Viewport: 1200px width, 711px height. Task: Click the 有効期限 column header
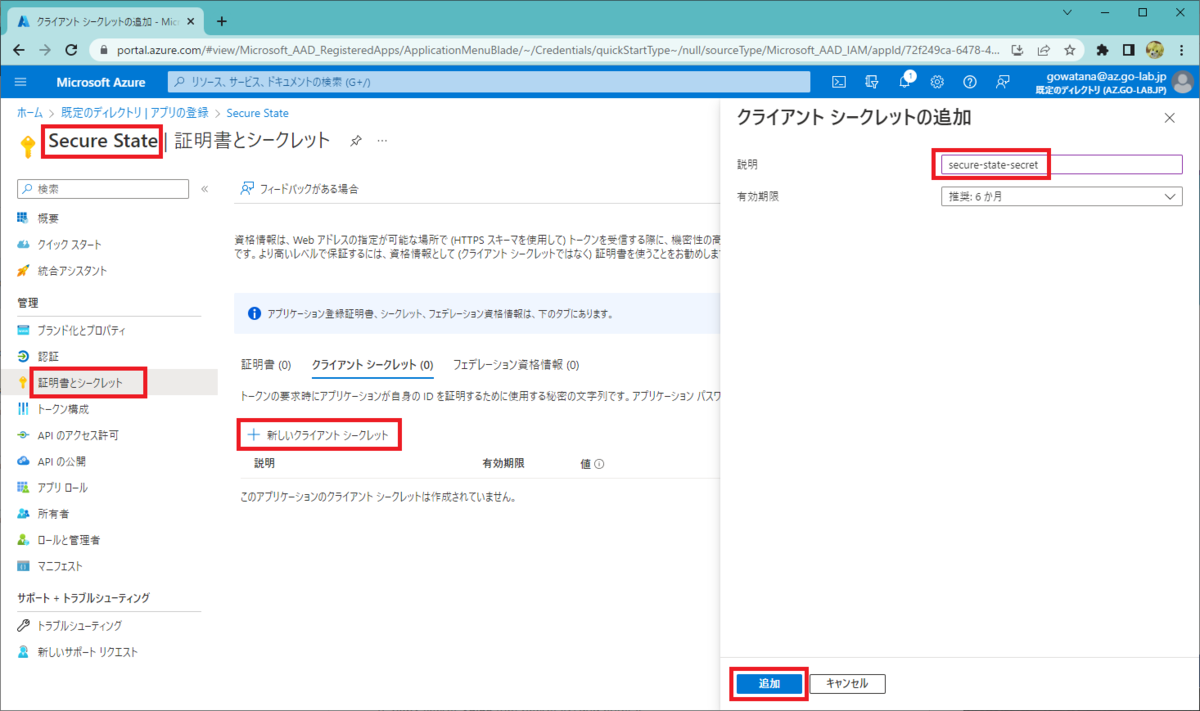503,464
